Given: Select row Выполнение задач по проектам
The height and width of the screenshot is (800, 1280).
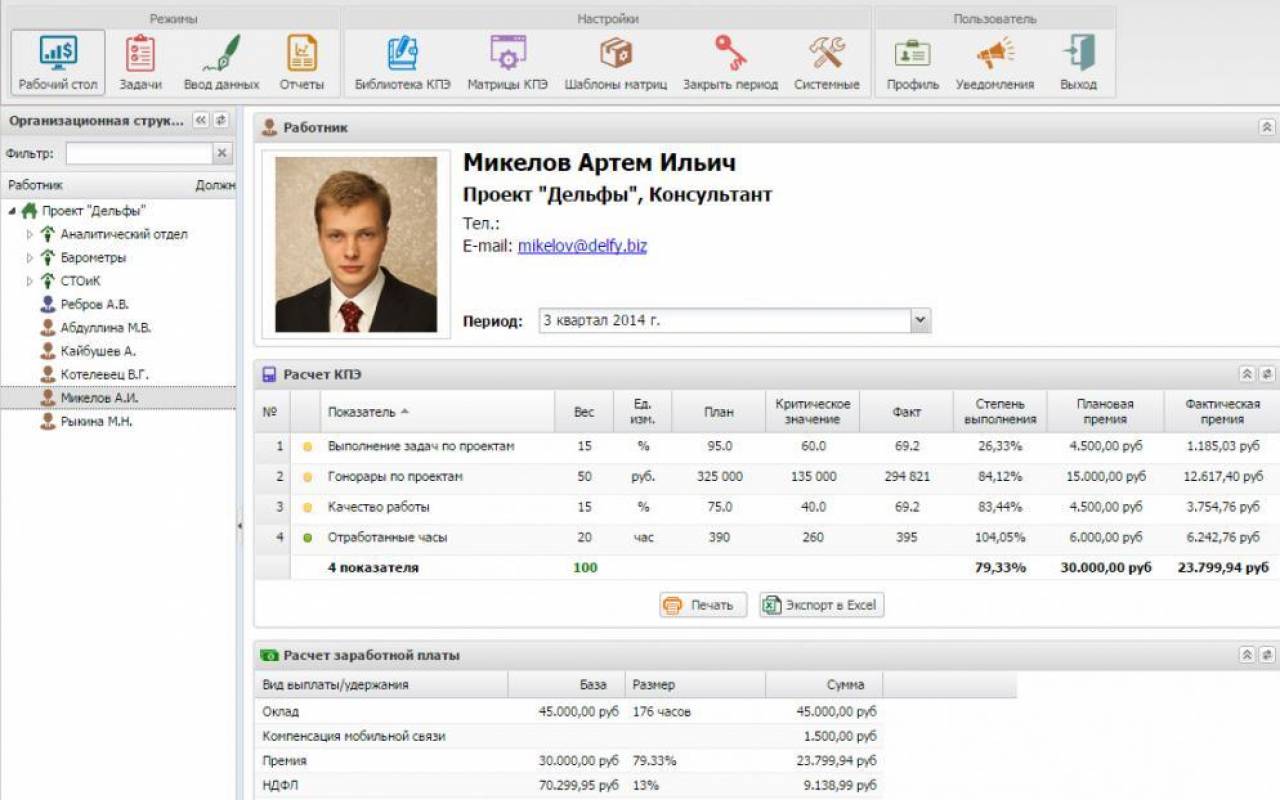Looking at the screenshot, I should [766, 446].
